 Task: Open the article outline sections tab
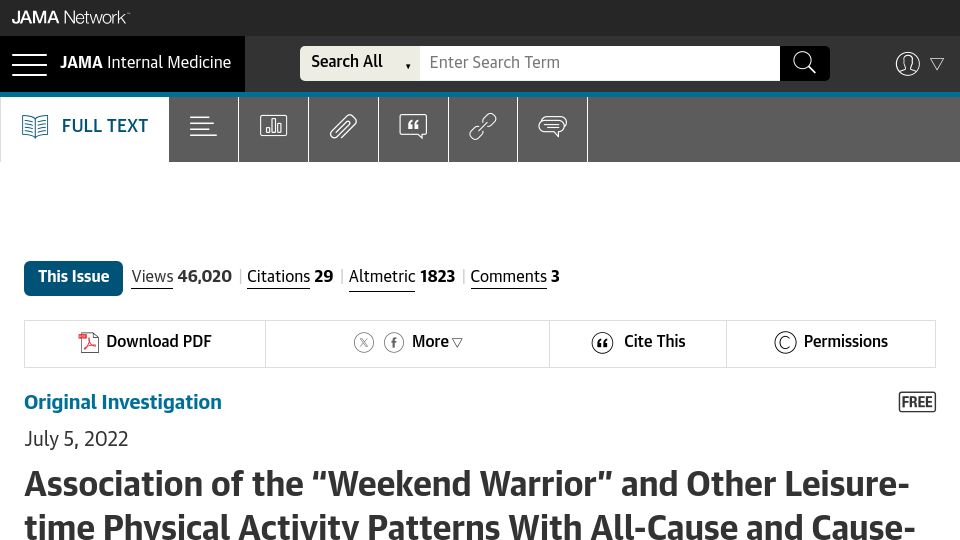[x=203, y=127]
